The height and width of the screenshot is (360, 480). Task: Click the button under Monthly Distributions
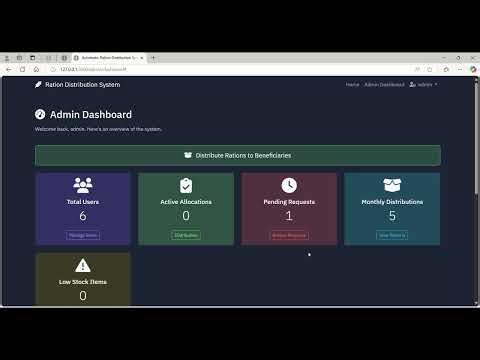point(392,235)
